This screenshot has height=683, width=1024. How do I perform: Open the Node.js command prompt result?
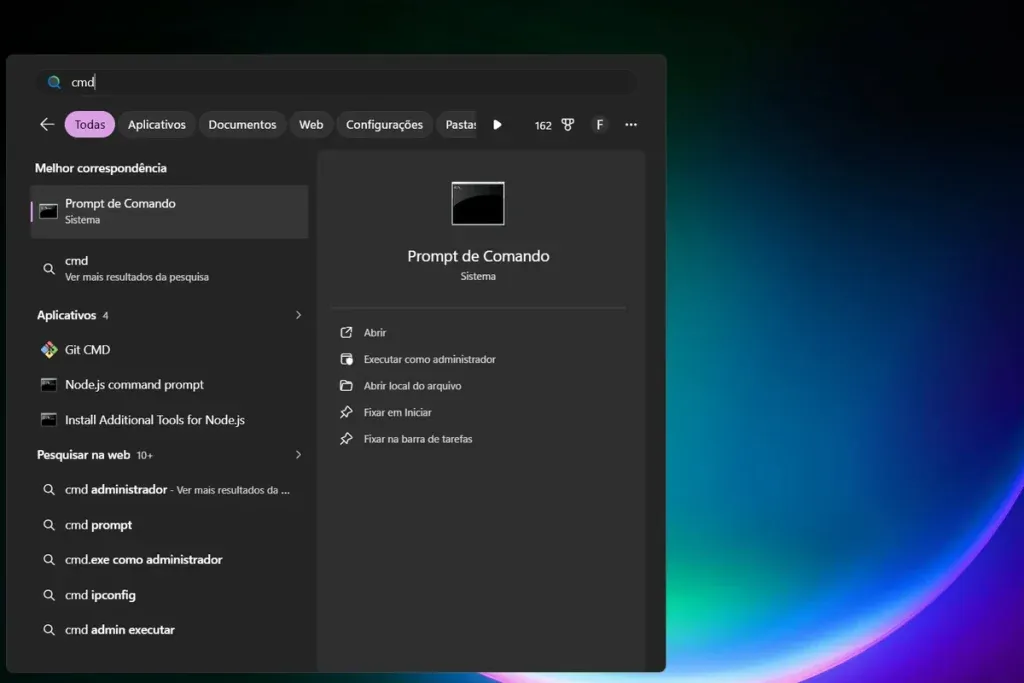coord(169,385)
